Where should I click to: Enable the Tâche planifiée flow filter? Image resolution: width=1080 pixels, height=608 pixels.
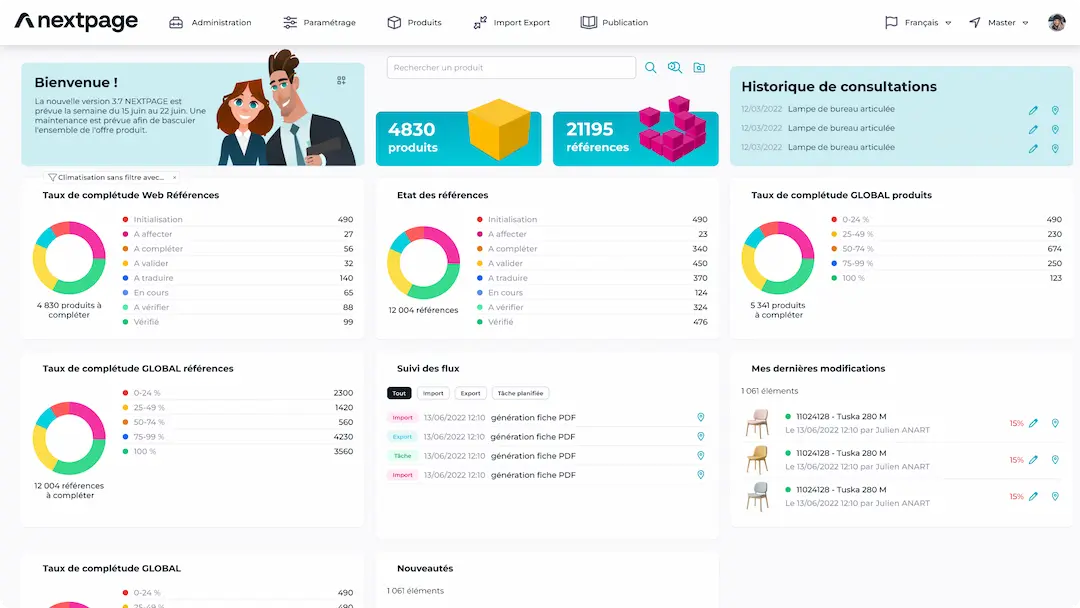click(520, 394)
